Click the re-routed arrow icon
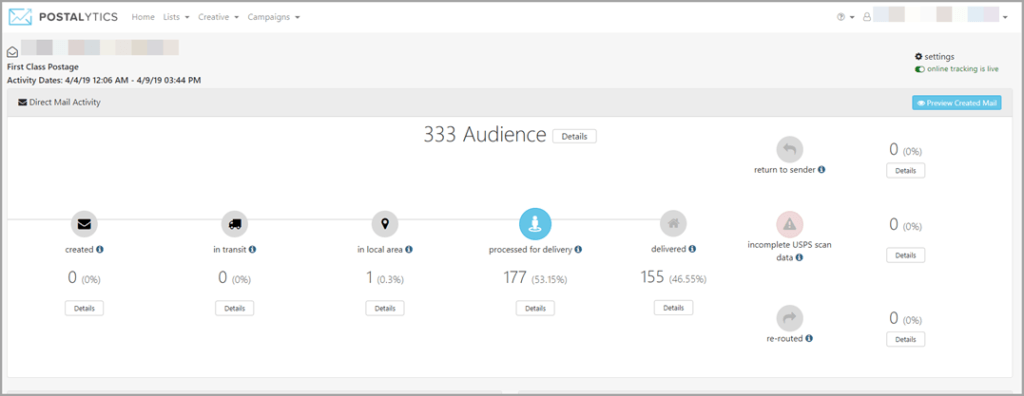Viewport: 1024px width, 396px height. 790,318
